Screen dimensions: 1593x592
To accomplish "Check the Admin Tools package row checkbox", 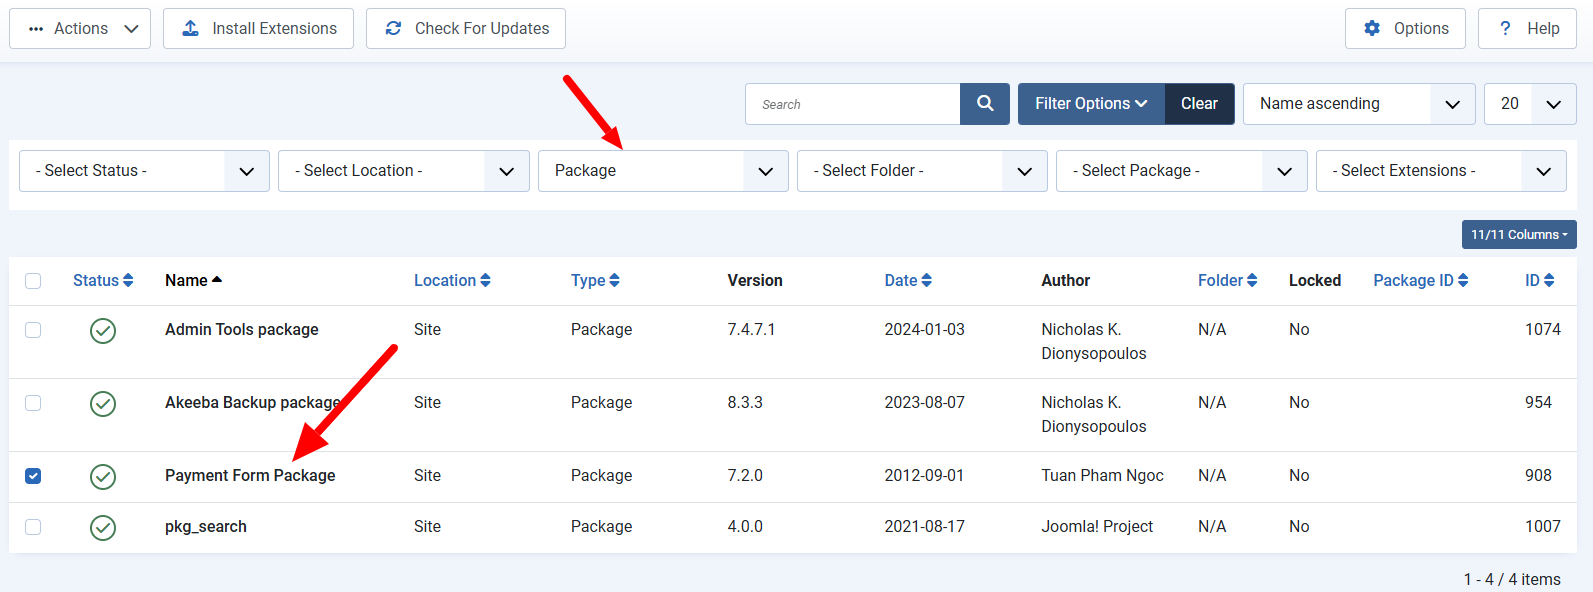I will (33, 330).
